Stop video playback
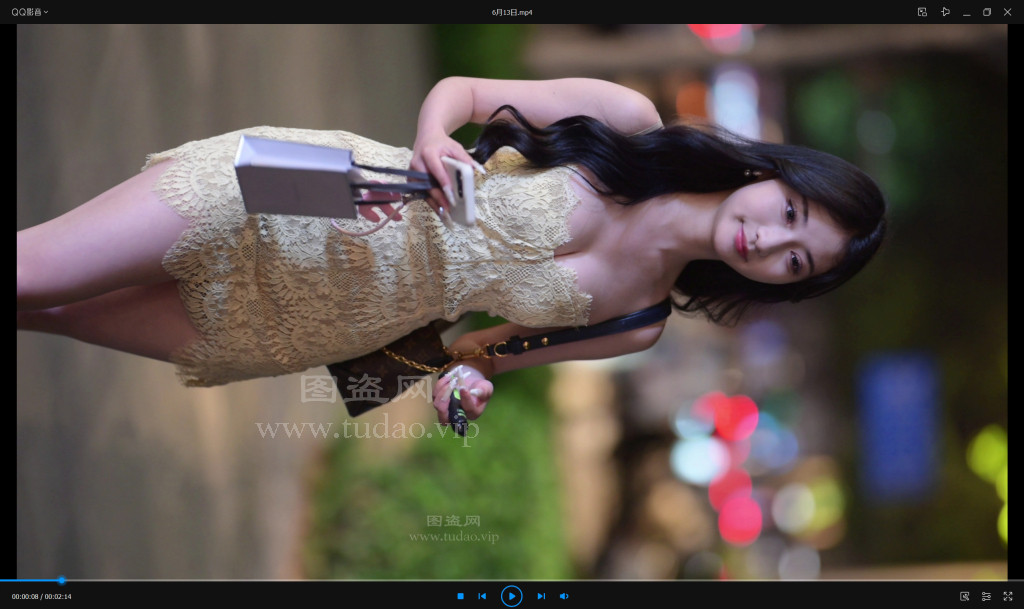This screenshot has height=609, width=1024. click(460, 596)
